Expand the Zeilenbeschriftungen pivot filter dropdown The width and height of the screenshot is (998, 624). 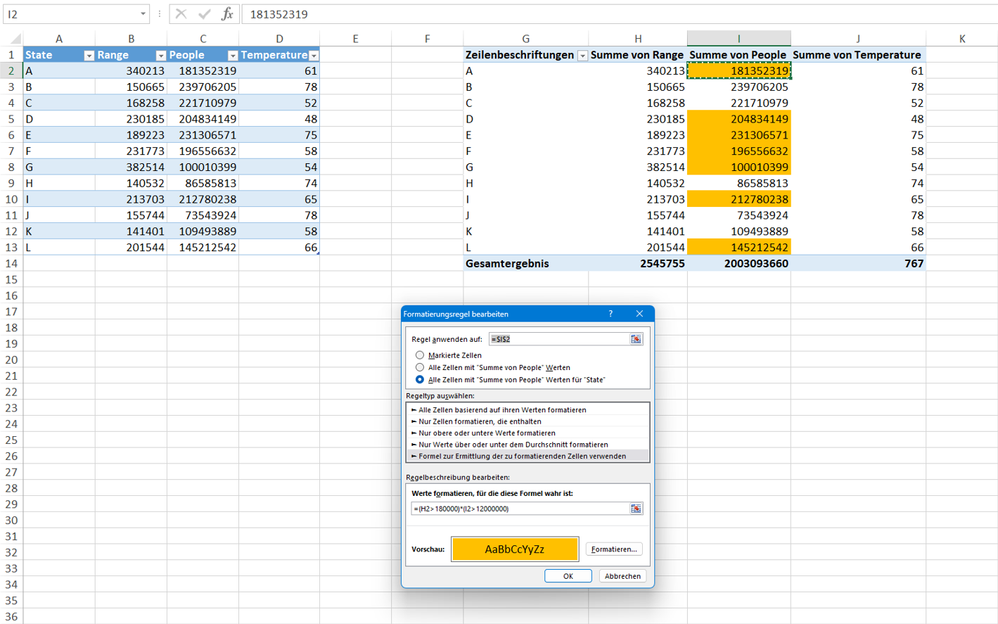(582, 56)
